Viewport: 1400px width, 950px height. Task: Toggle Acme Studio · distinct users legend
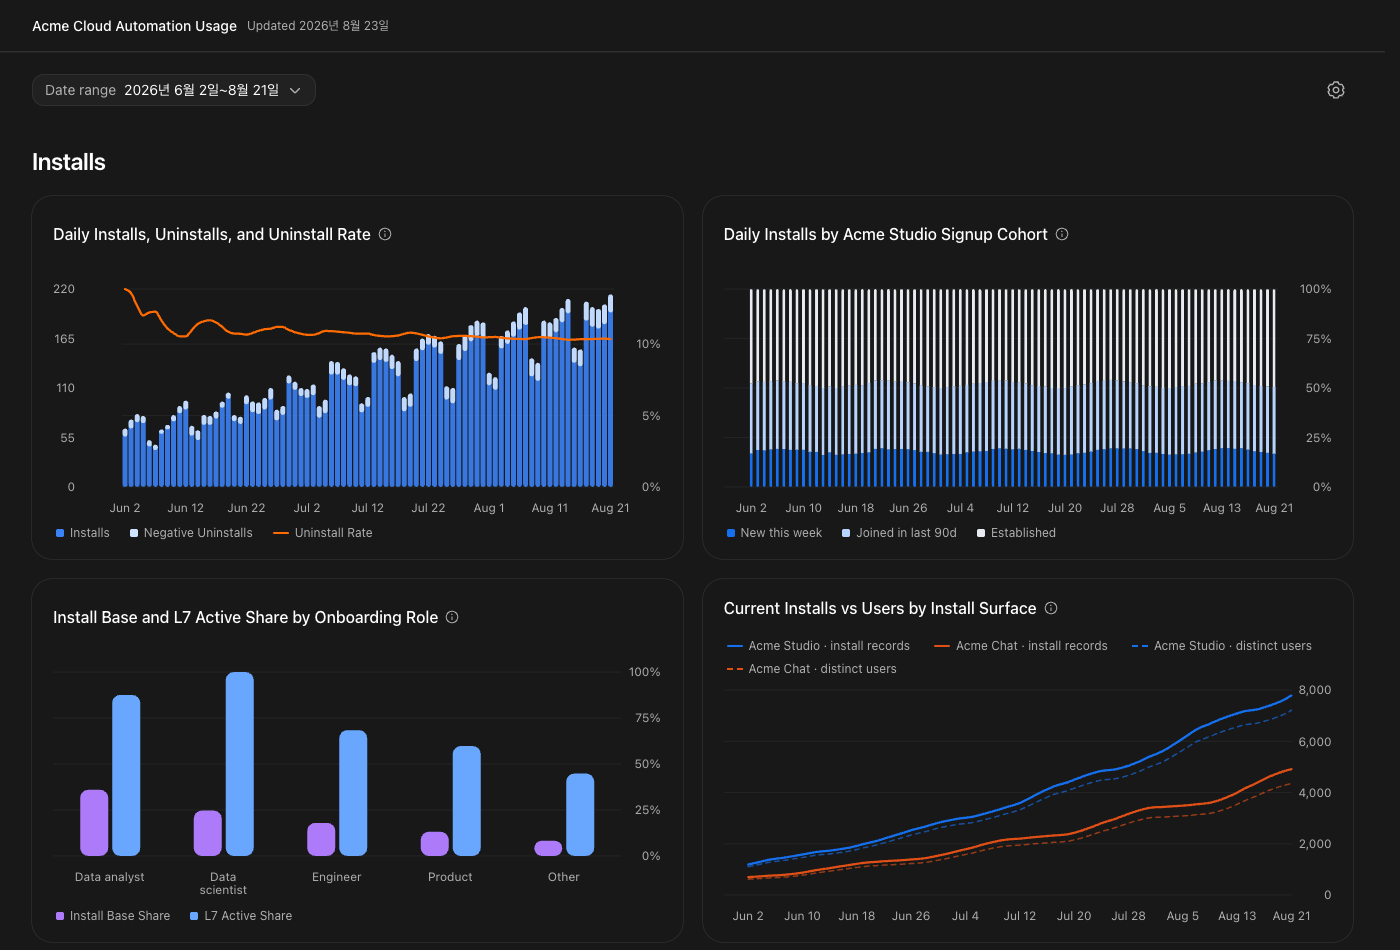click(1221, 646)
